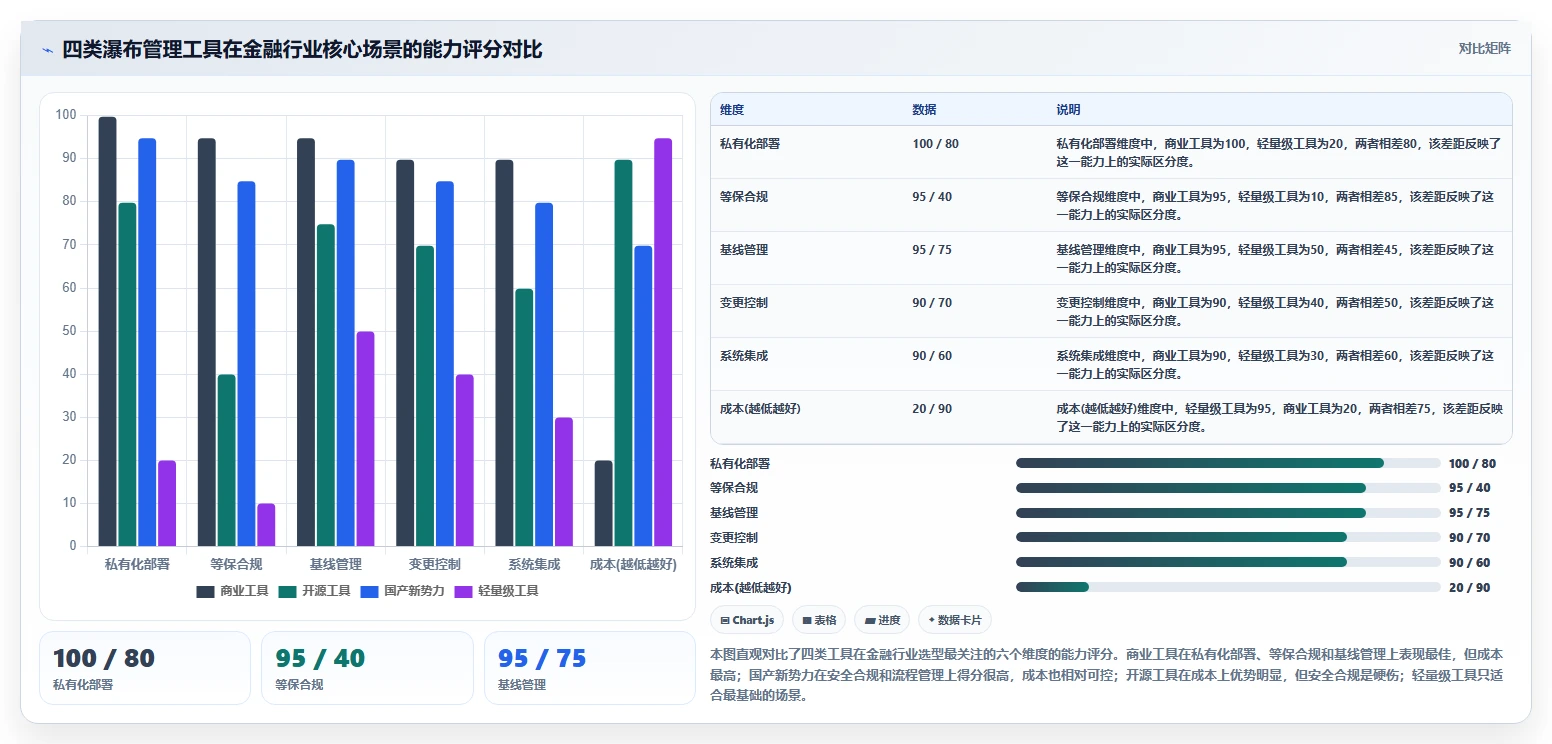Select the 表格 chip

[x=819, y=620]
